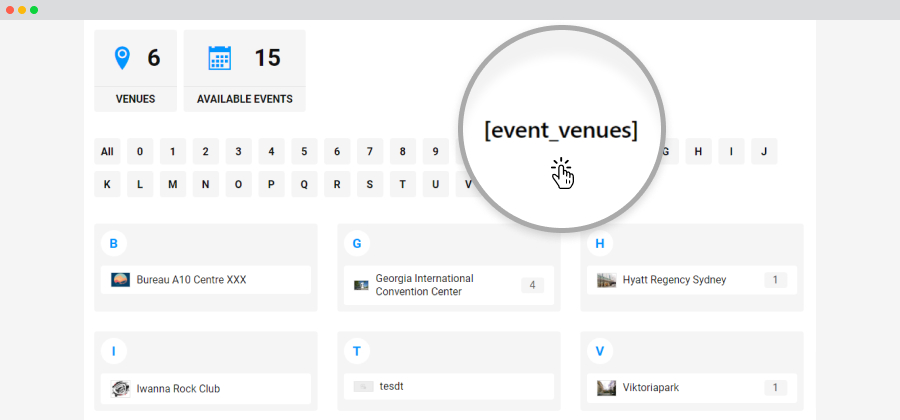Click Iwanna Rock Club logo icon
Viewport: 900px width, 420px height.
pos(121,388)
